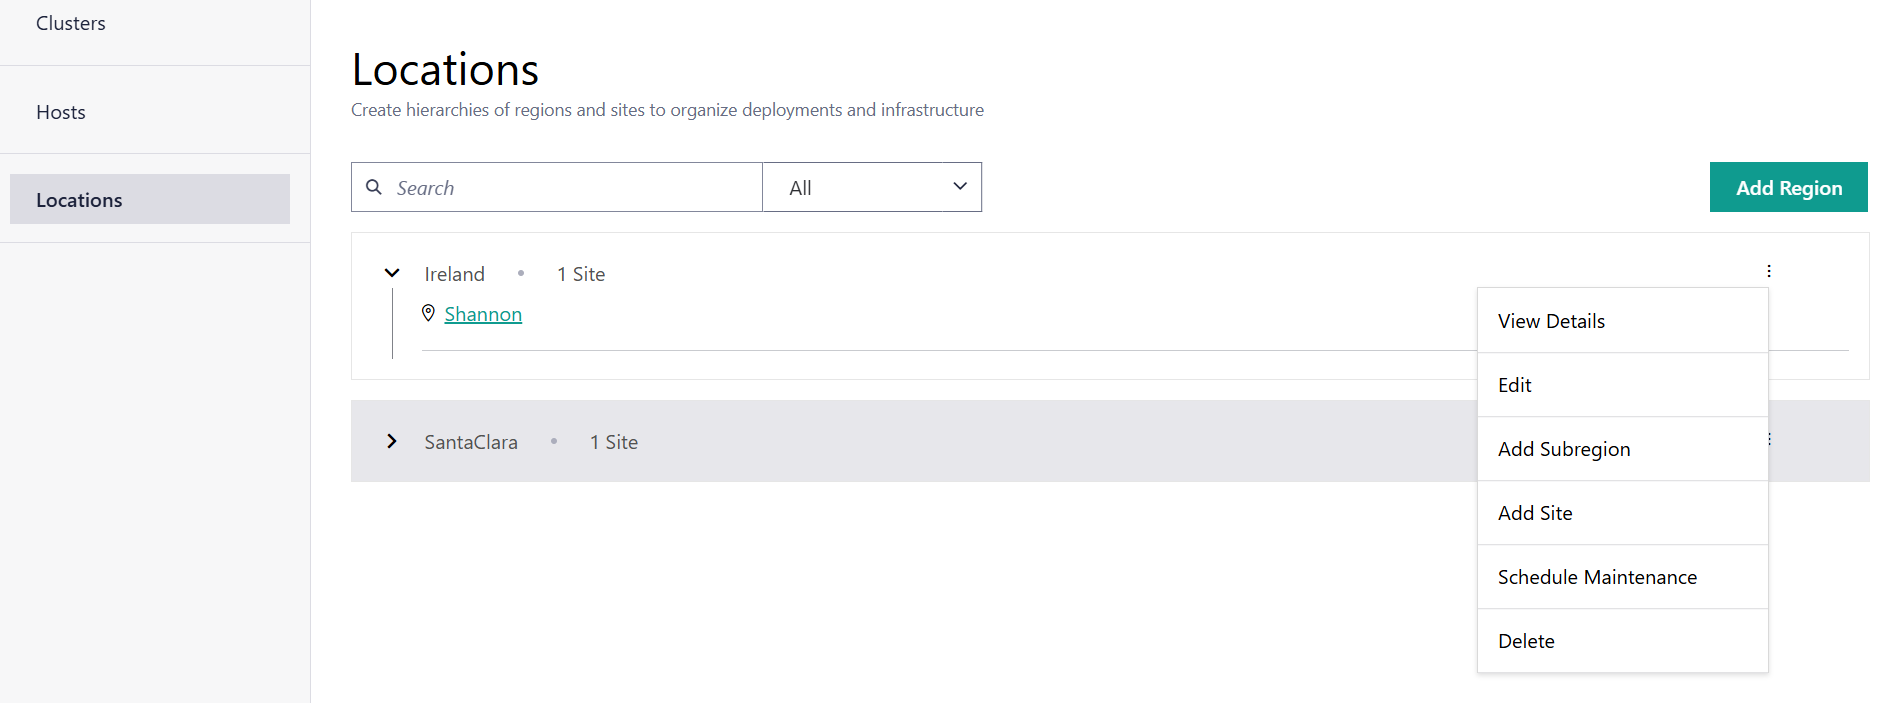Screen dimensions: 1888x703
Task: Open the Shannon site link
Action: [x=483, y=314]
